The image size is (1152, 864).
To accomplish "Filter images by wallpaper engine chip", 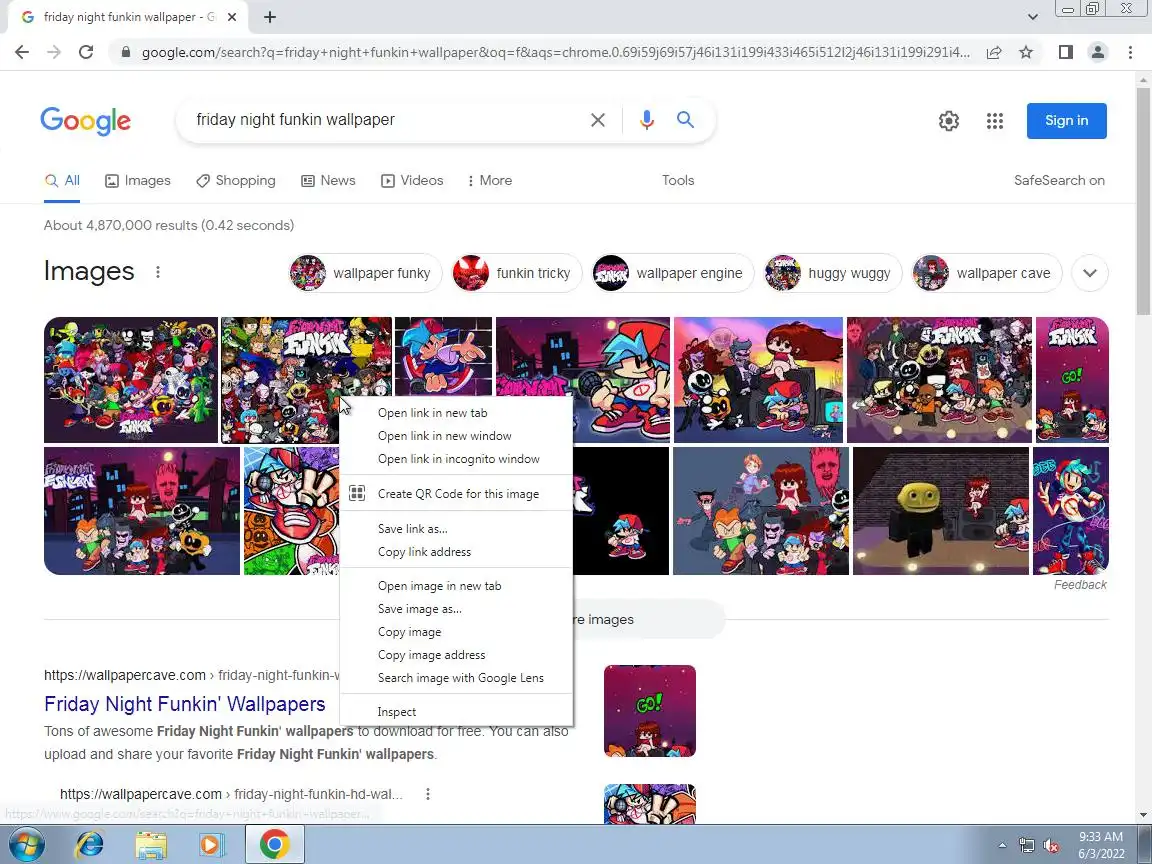I will [x=673, y=273].
